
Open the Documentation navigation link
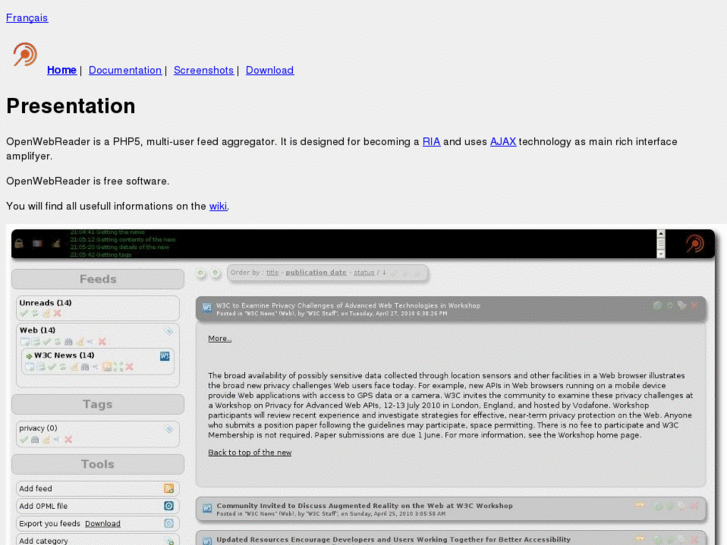(125, 70)
